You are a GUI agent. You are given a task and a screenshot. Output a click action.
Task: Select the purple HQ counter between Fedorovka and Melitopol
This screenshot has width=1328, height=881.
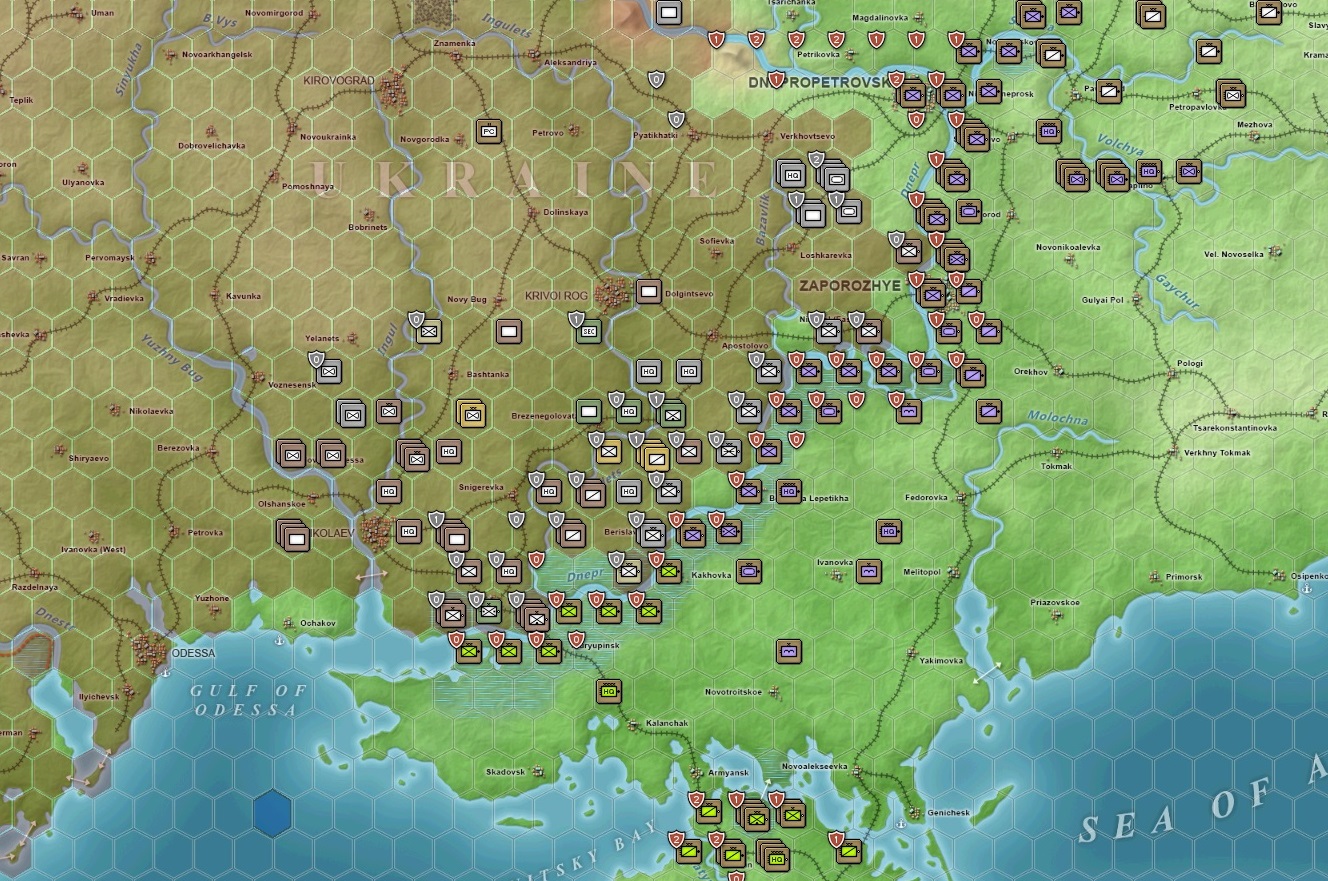coord(889,531)
